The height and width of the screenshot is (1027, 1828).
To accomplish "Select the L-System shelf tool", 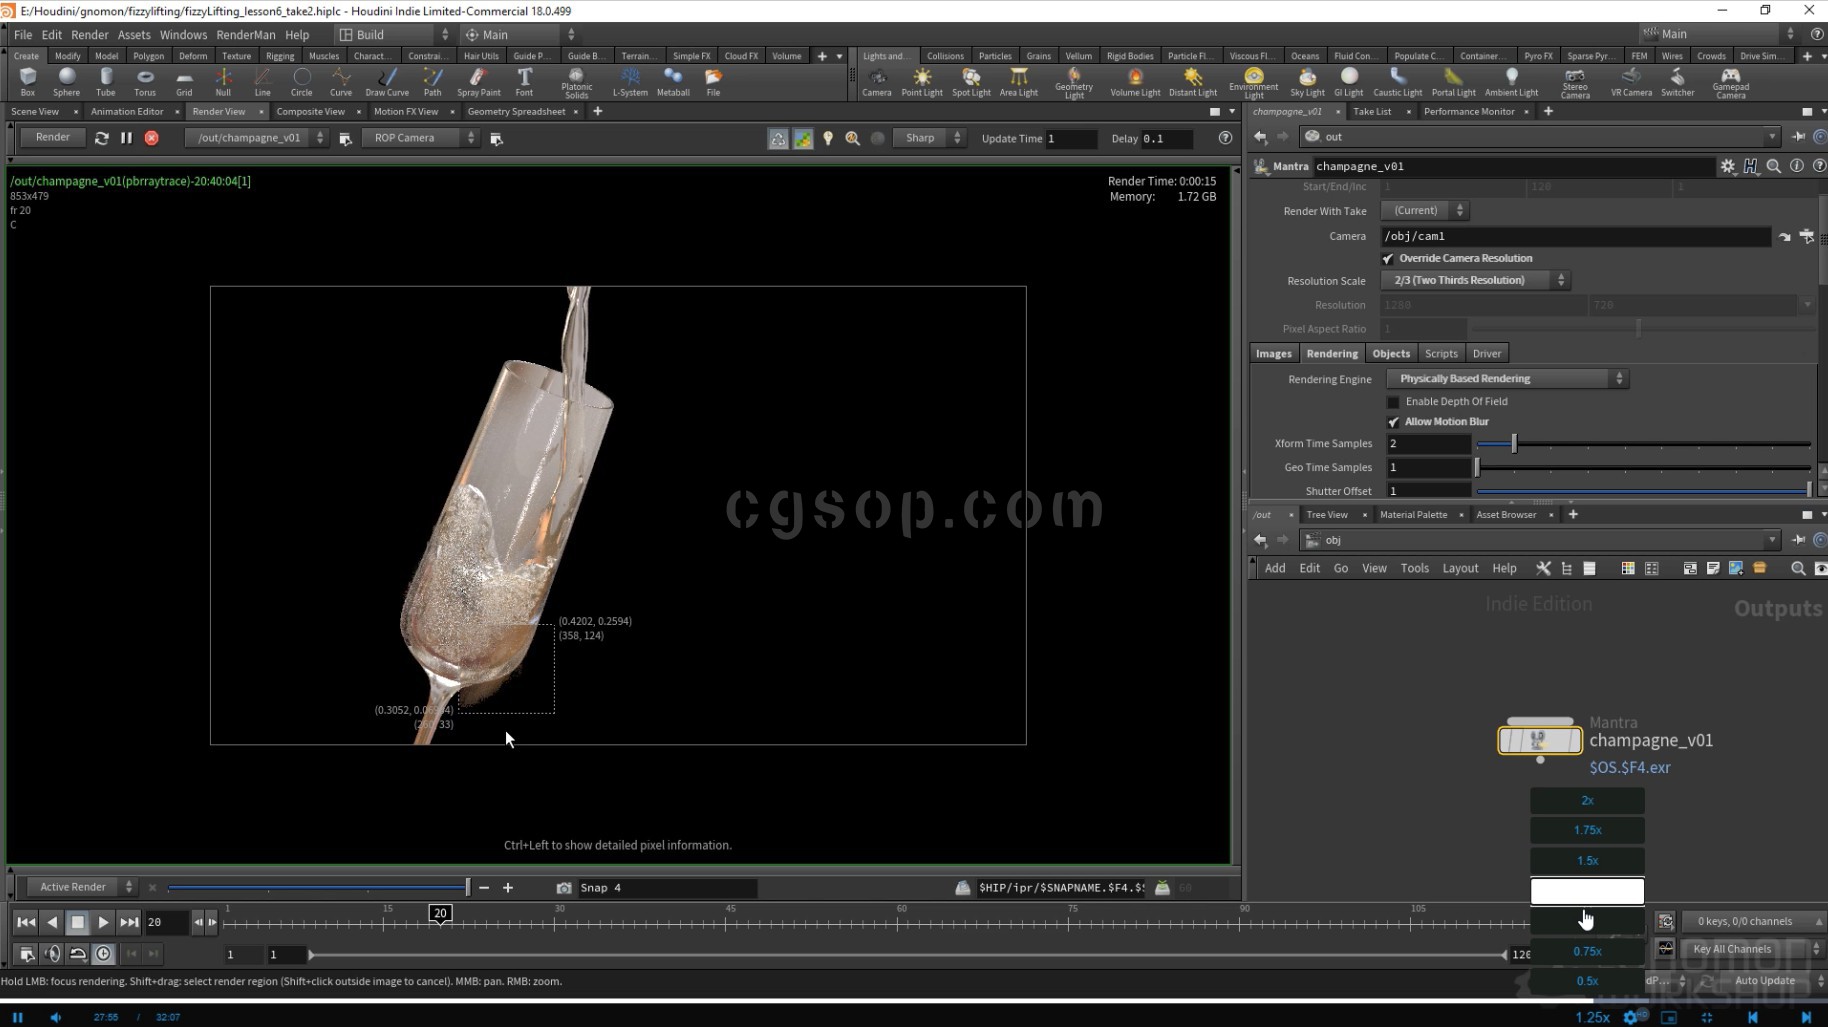I will pyautogui.click(x=630, y=82).
